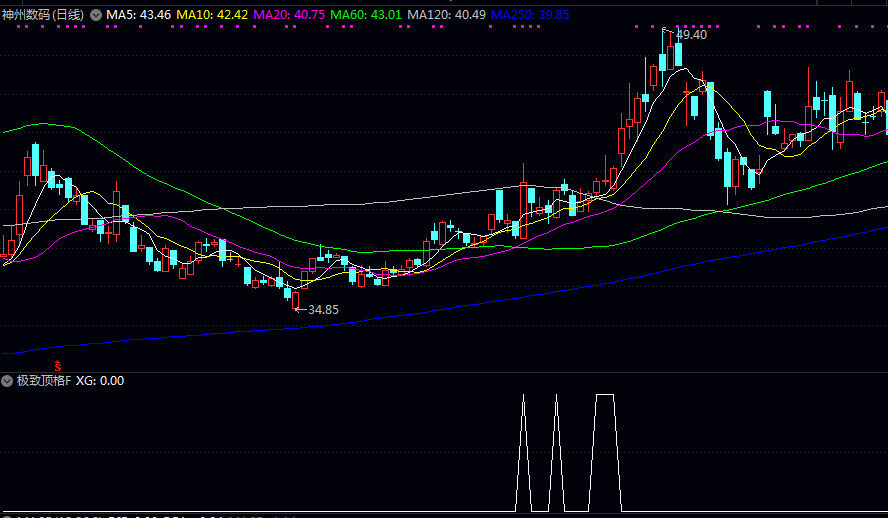This screenshot has width=888, height=518.
Task: Click the 极致顶格F indicator name
Action: [44, 381]
